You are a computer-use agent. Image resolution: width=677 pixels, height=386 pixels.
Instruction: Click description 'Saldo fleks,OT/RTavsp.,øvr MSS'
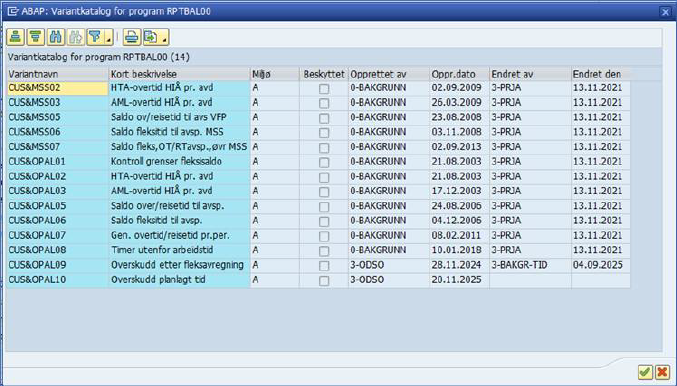coord(179,147)
